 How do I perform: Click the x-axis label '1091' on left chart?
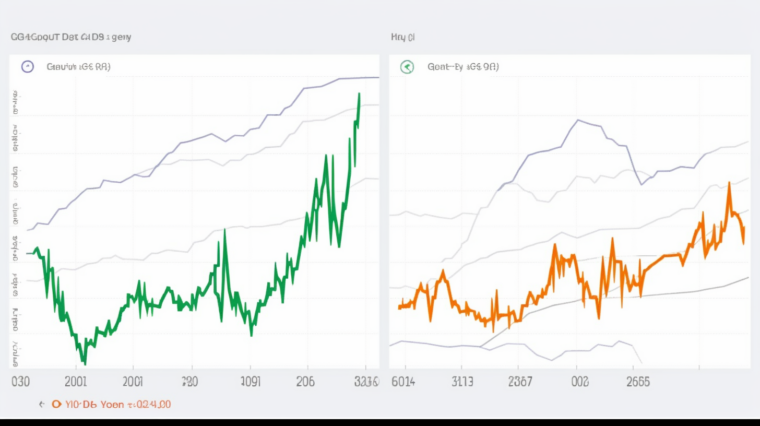click(249, 381)
